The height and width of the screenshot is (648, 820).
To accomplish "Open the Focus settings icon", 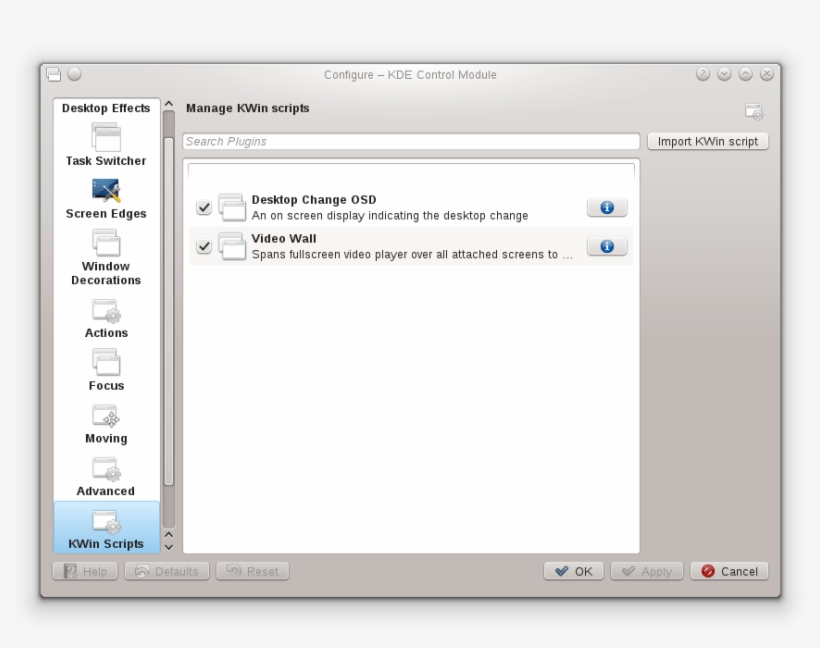I will point(106,362).
